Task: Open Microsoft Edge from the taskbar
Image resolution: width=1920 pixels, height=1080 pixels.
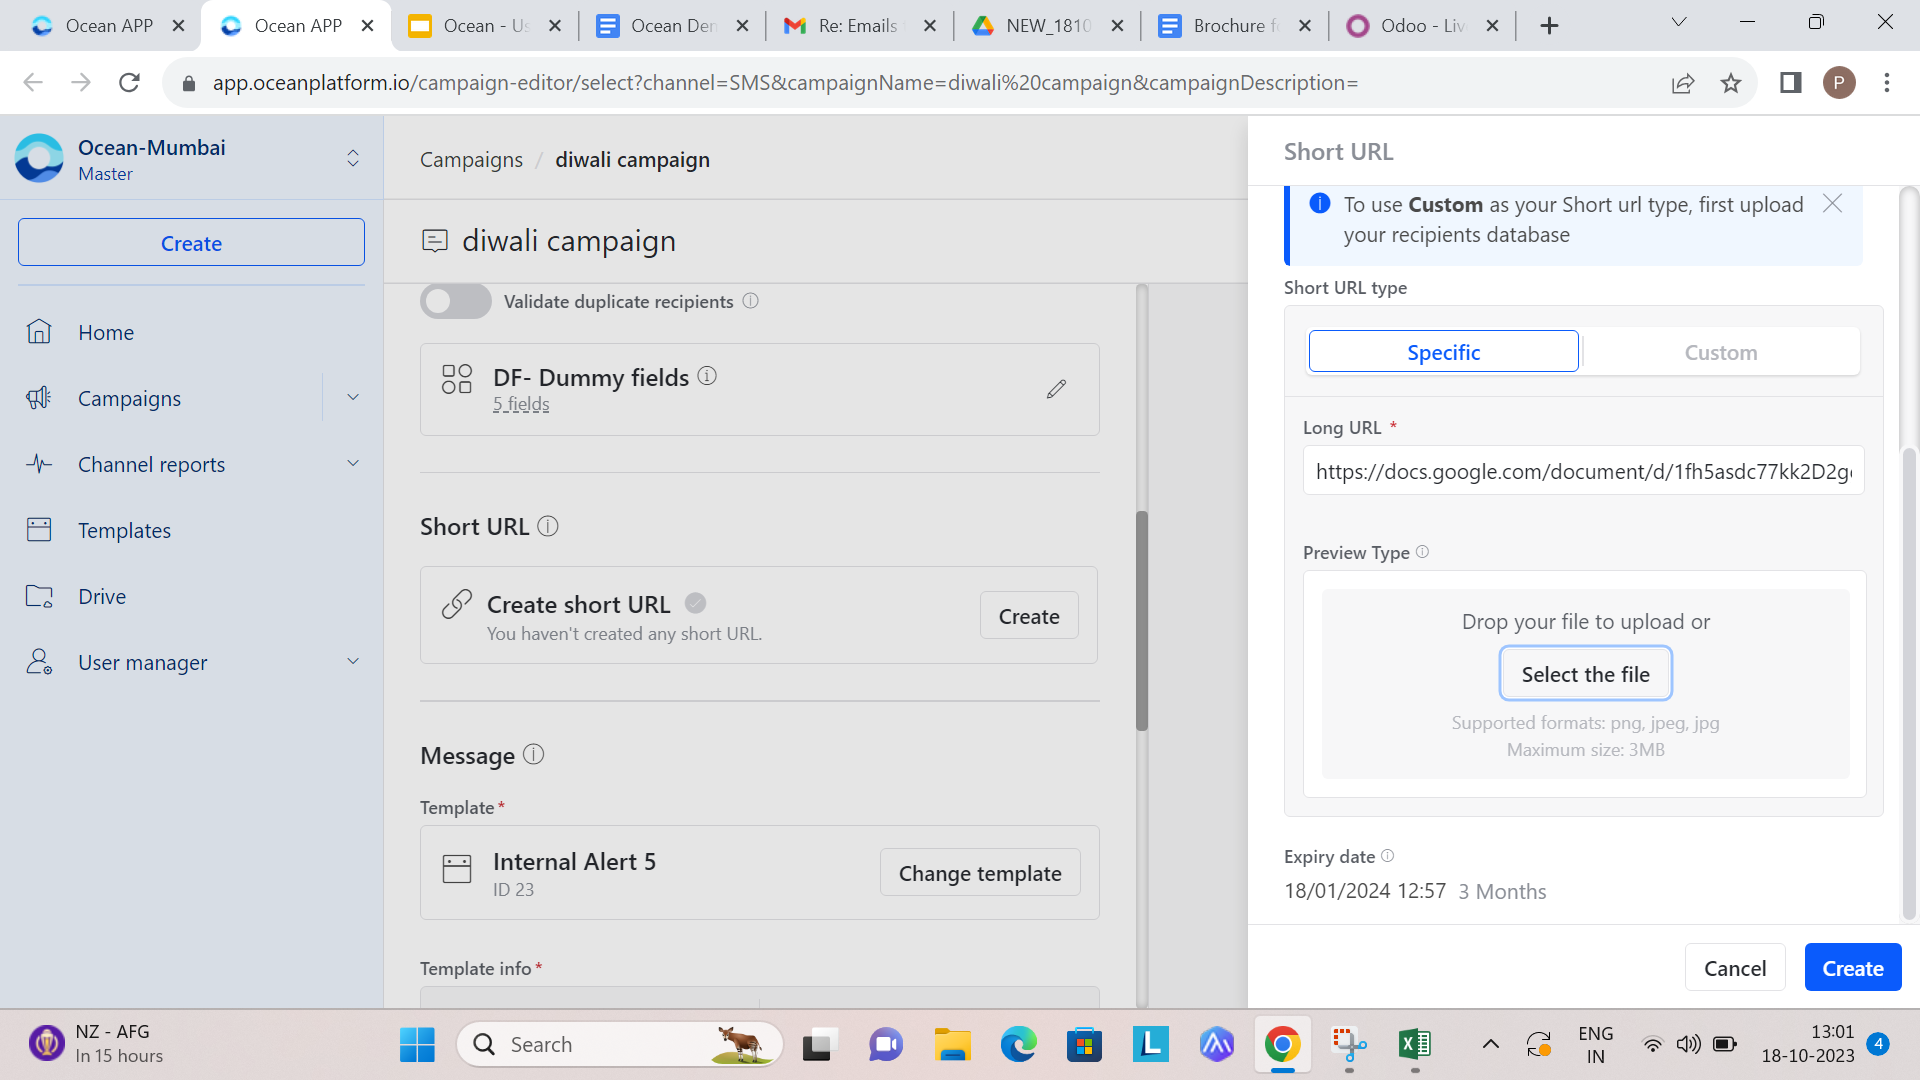Action: (1019, 1045)
